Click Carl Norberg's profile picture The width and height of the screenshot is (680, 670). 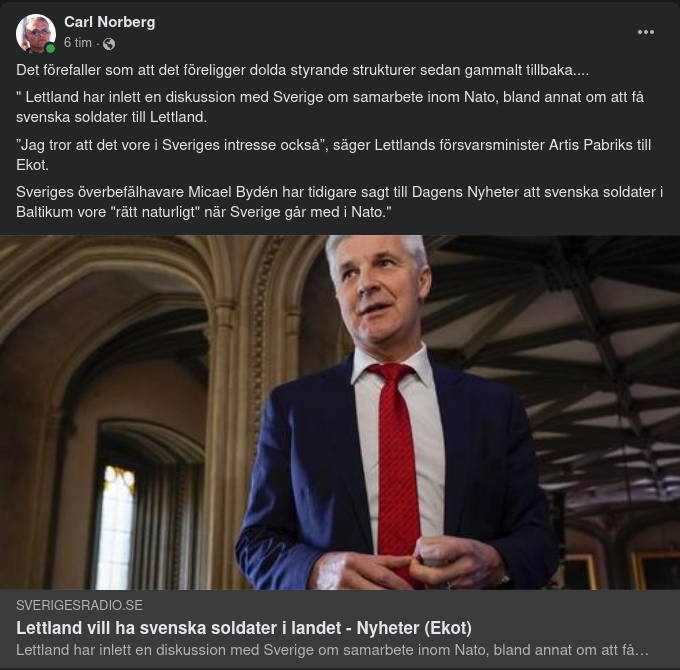click(35, 33)
